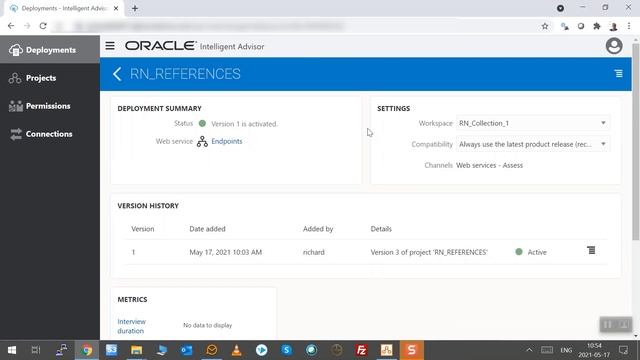
Task: Click the web service endpoints icon
Action: pyautogui.click(x=202, y=141)
